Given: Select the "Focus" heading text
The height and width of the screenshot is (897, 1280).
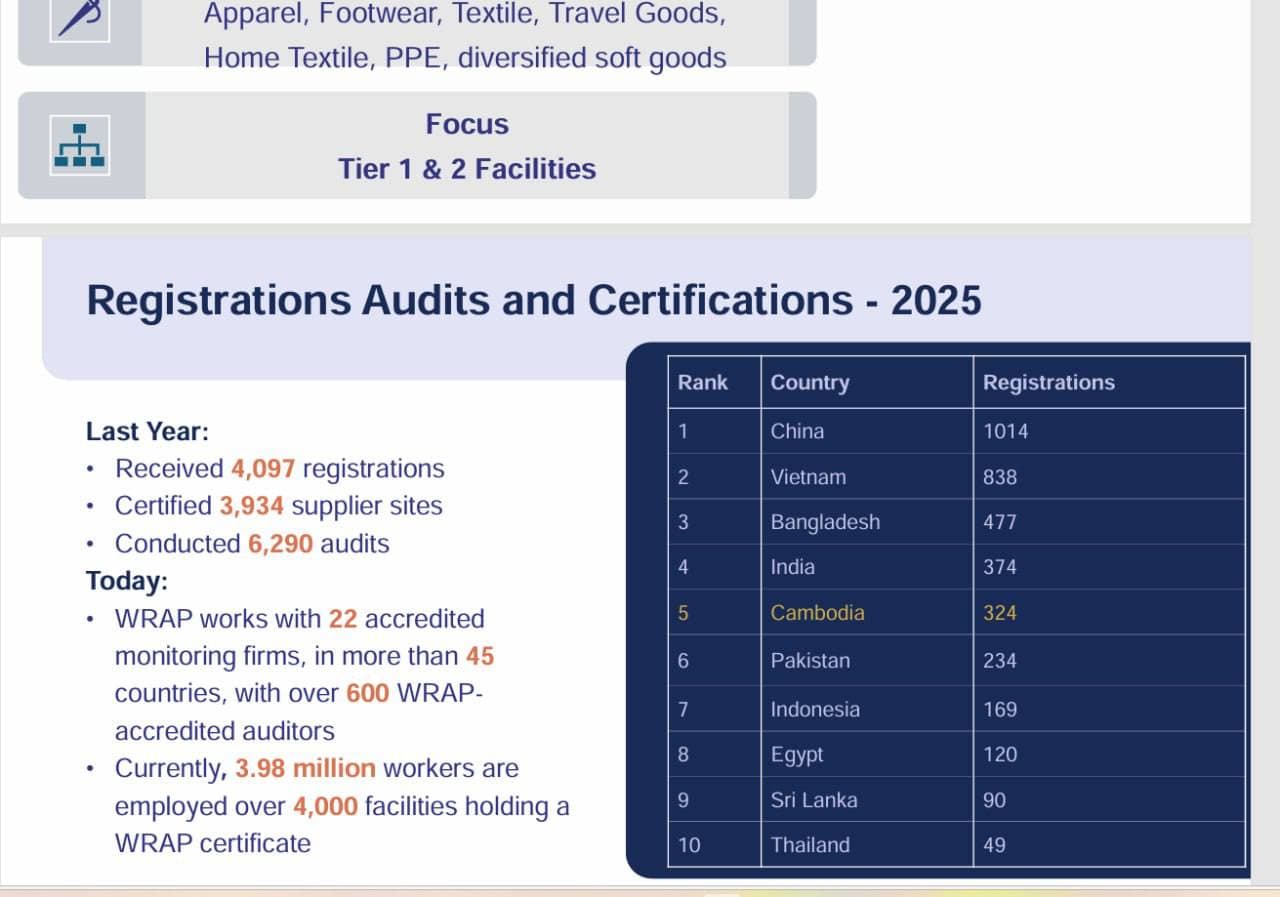Looking at the screenshot, I should click(467, 124).
